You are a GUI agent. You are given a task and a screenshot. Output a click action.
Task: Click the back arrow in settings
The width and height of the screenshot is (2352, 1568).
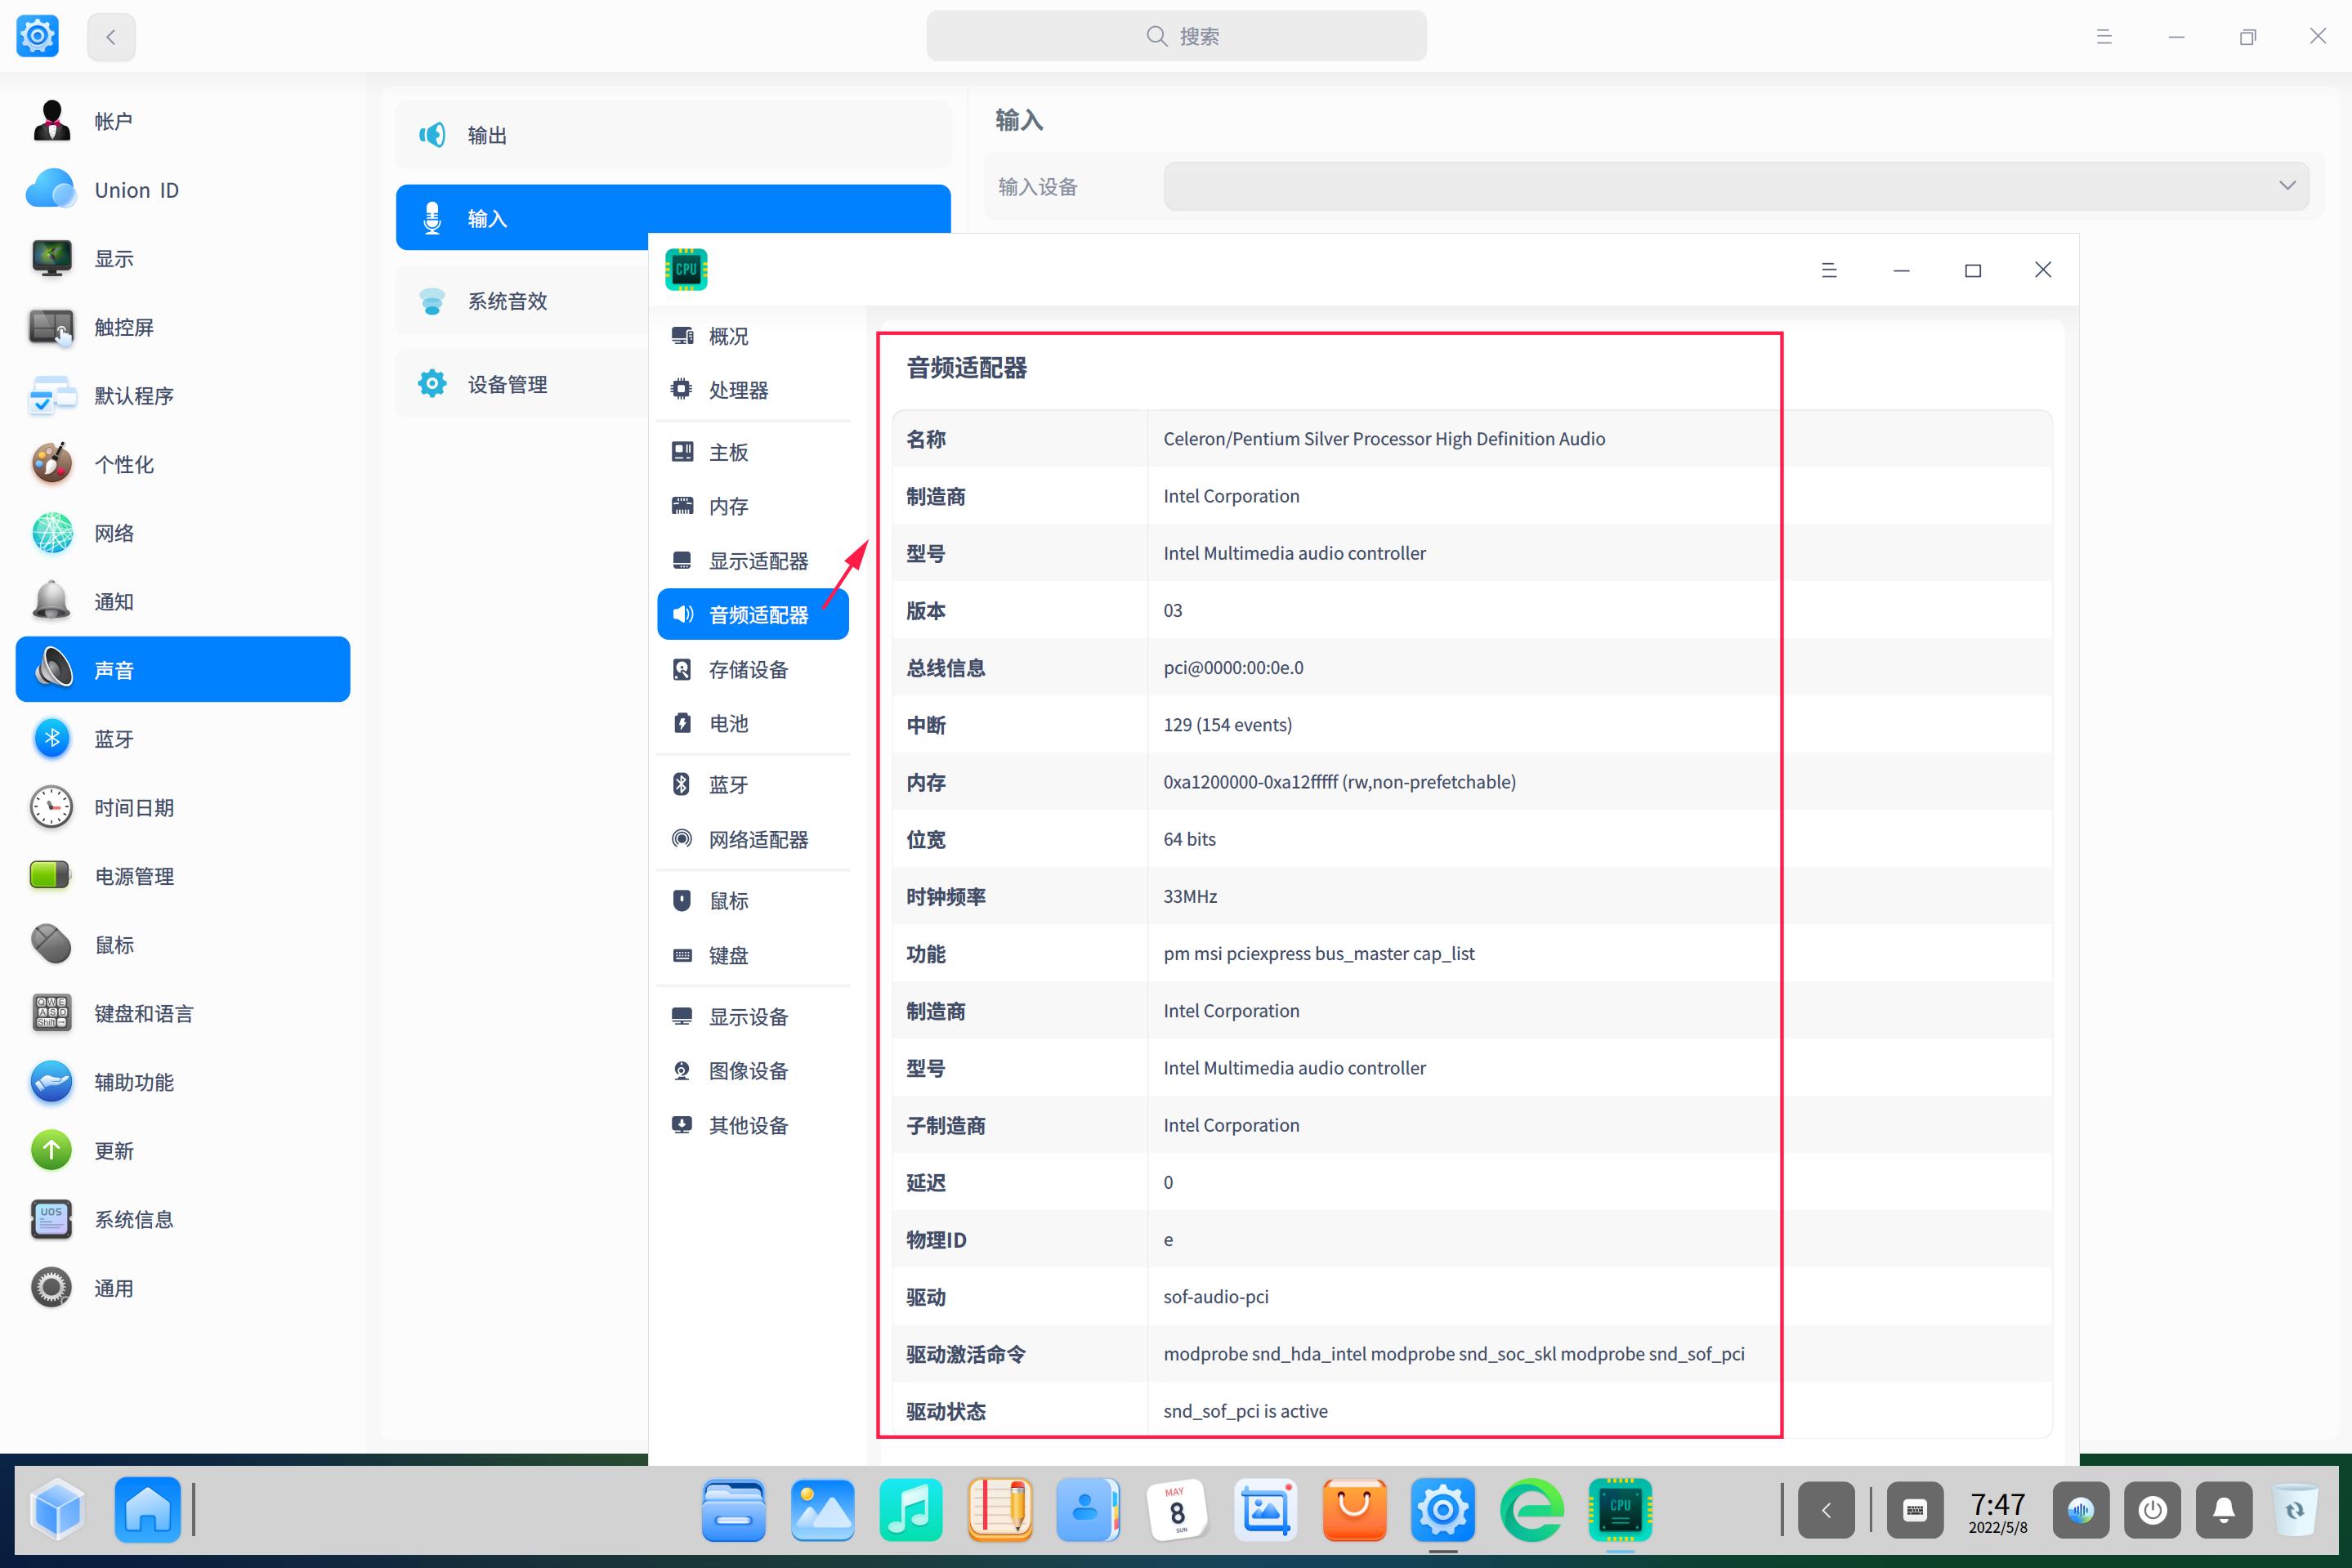(111, 36)
